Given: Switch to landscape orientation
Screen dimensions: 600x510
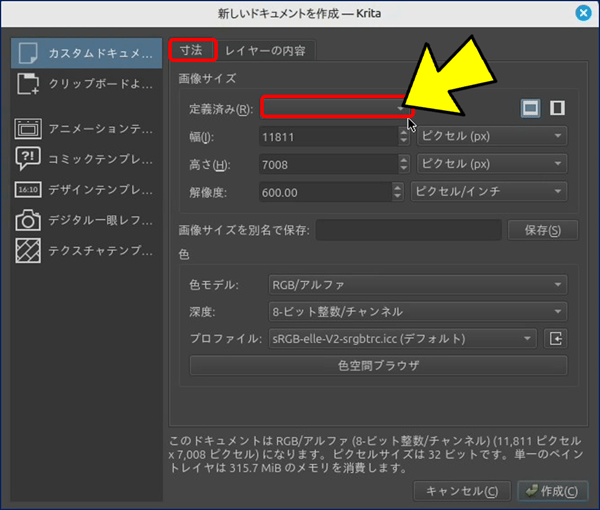Looking at the screenshot, I should tap(531, 108).
